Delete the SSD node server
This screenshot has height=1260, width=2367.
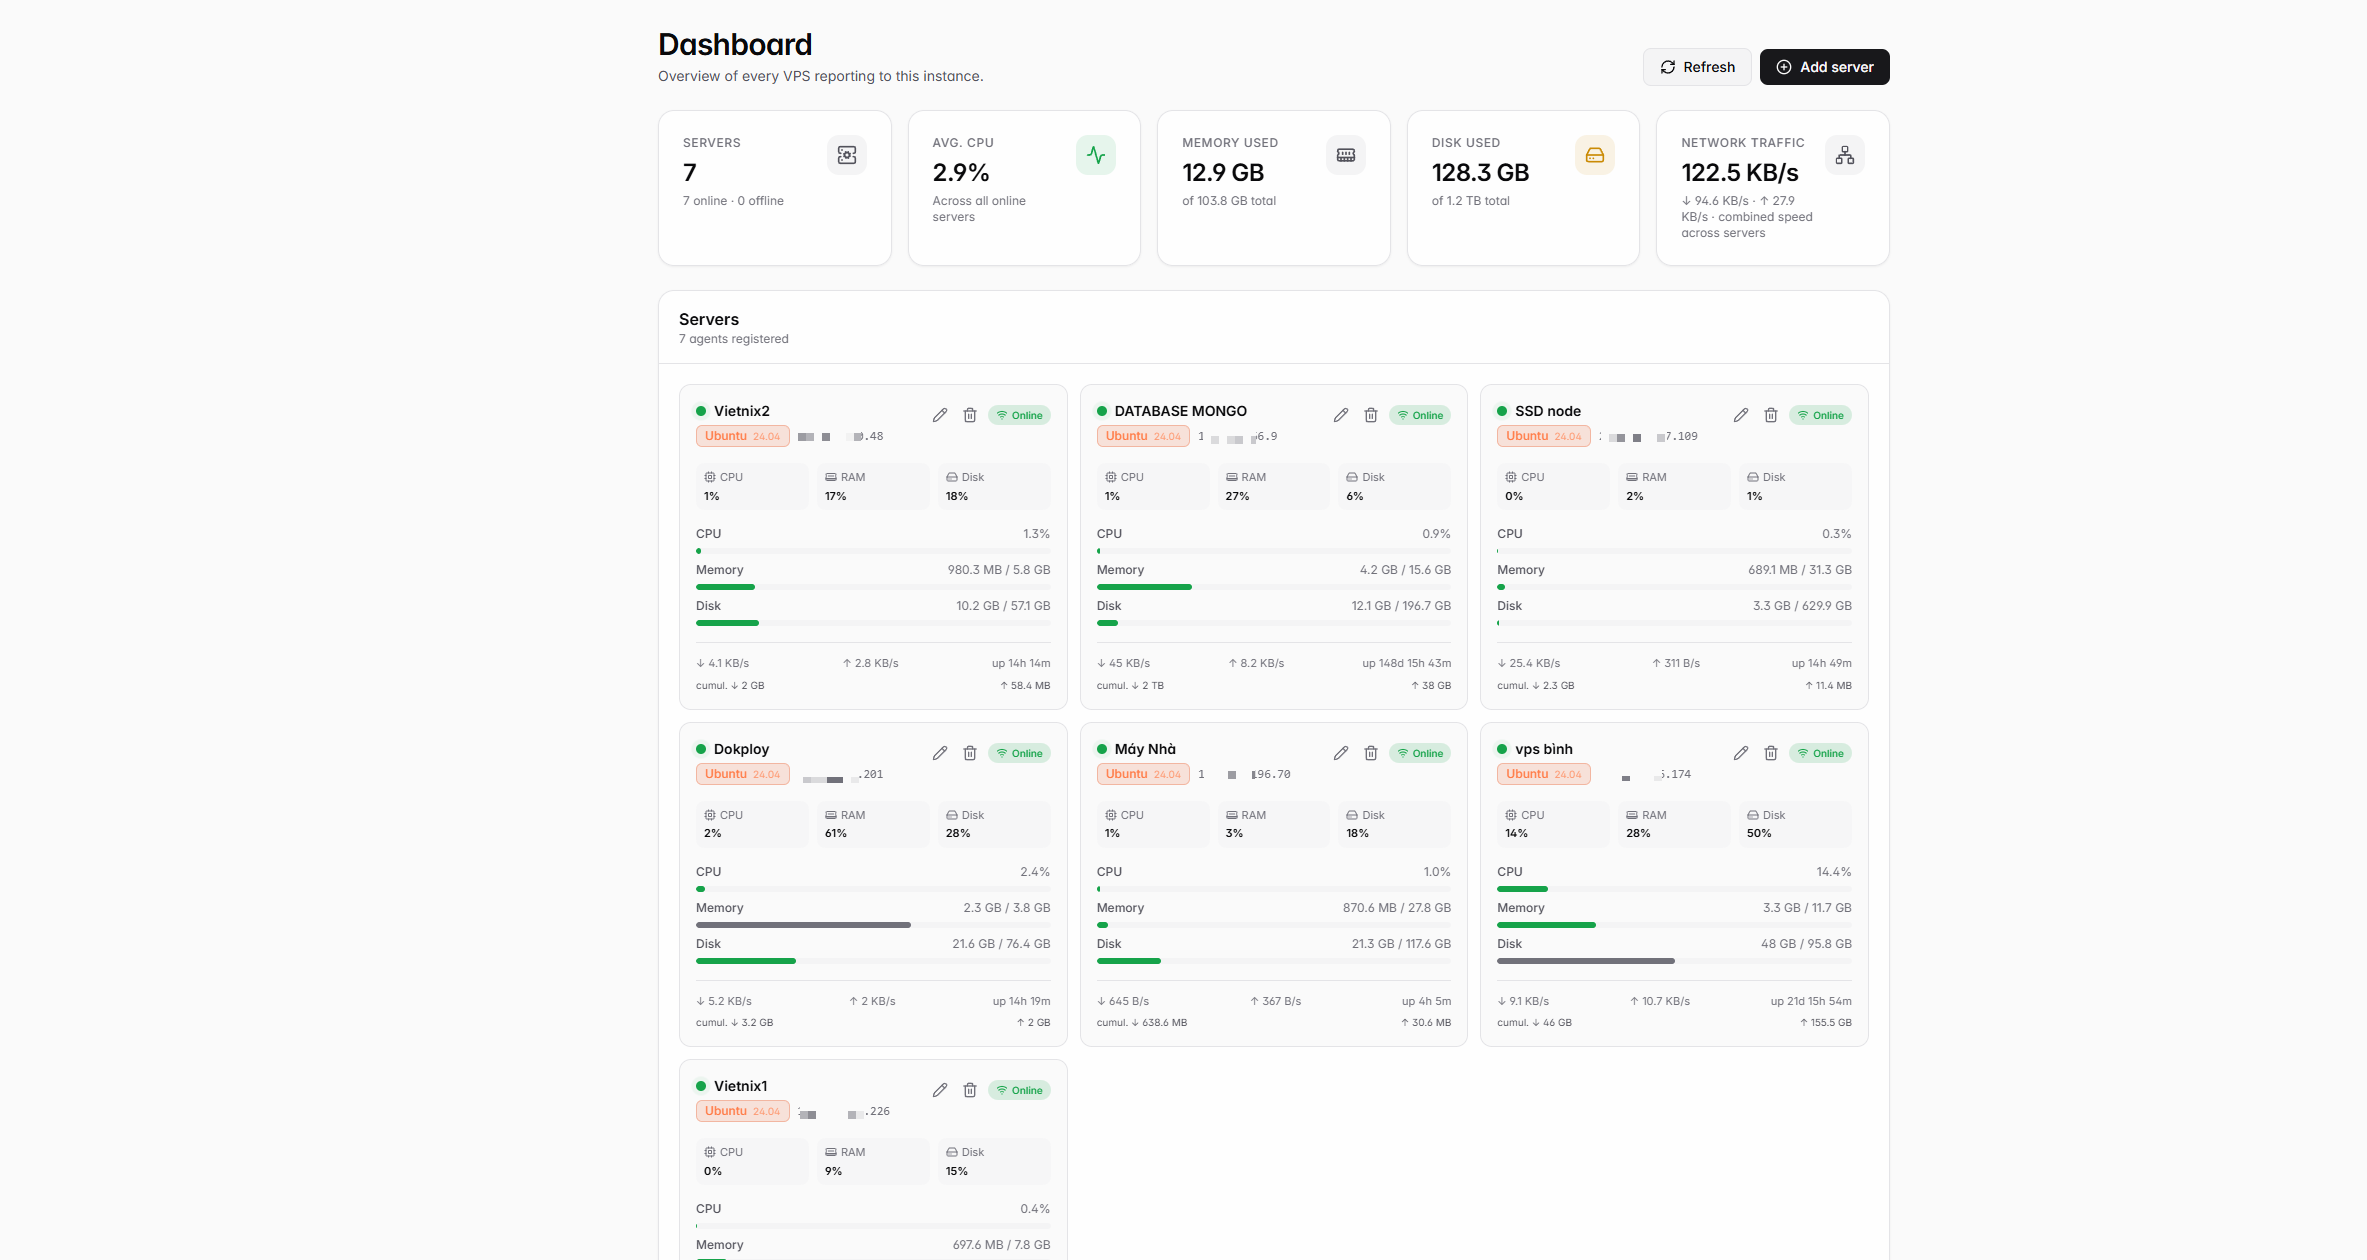pyautogui.click(x=1770, y=415)
